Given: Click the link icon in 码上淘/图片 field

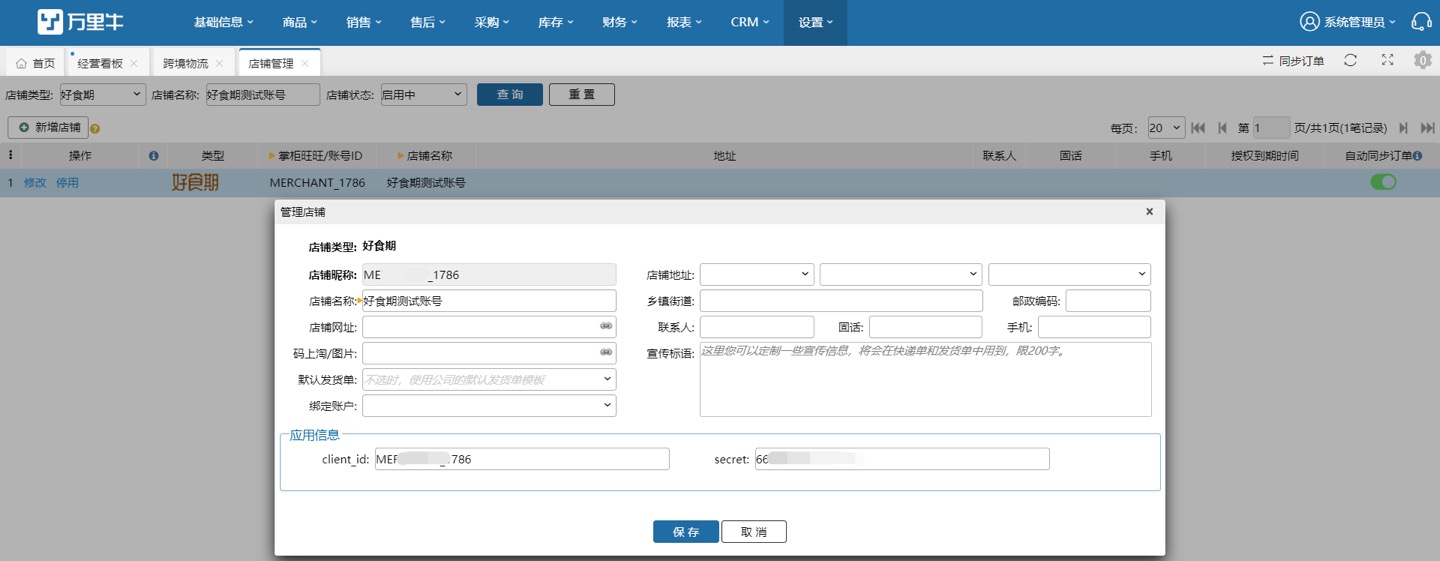Looking at the screenshot, I should [606, 352].
